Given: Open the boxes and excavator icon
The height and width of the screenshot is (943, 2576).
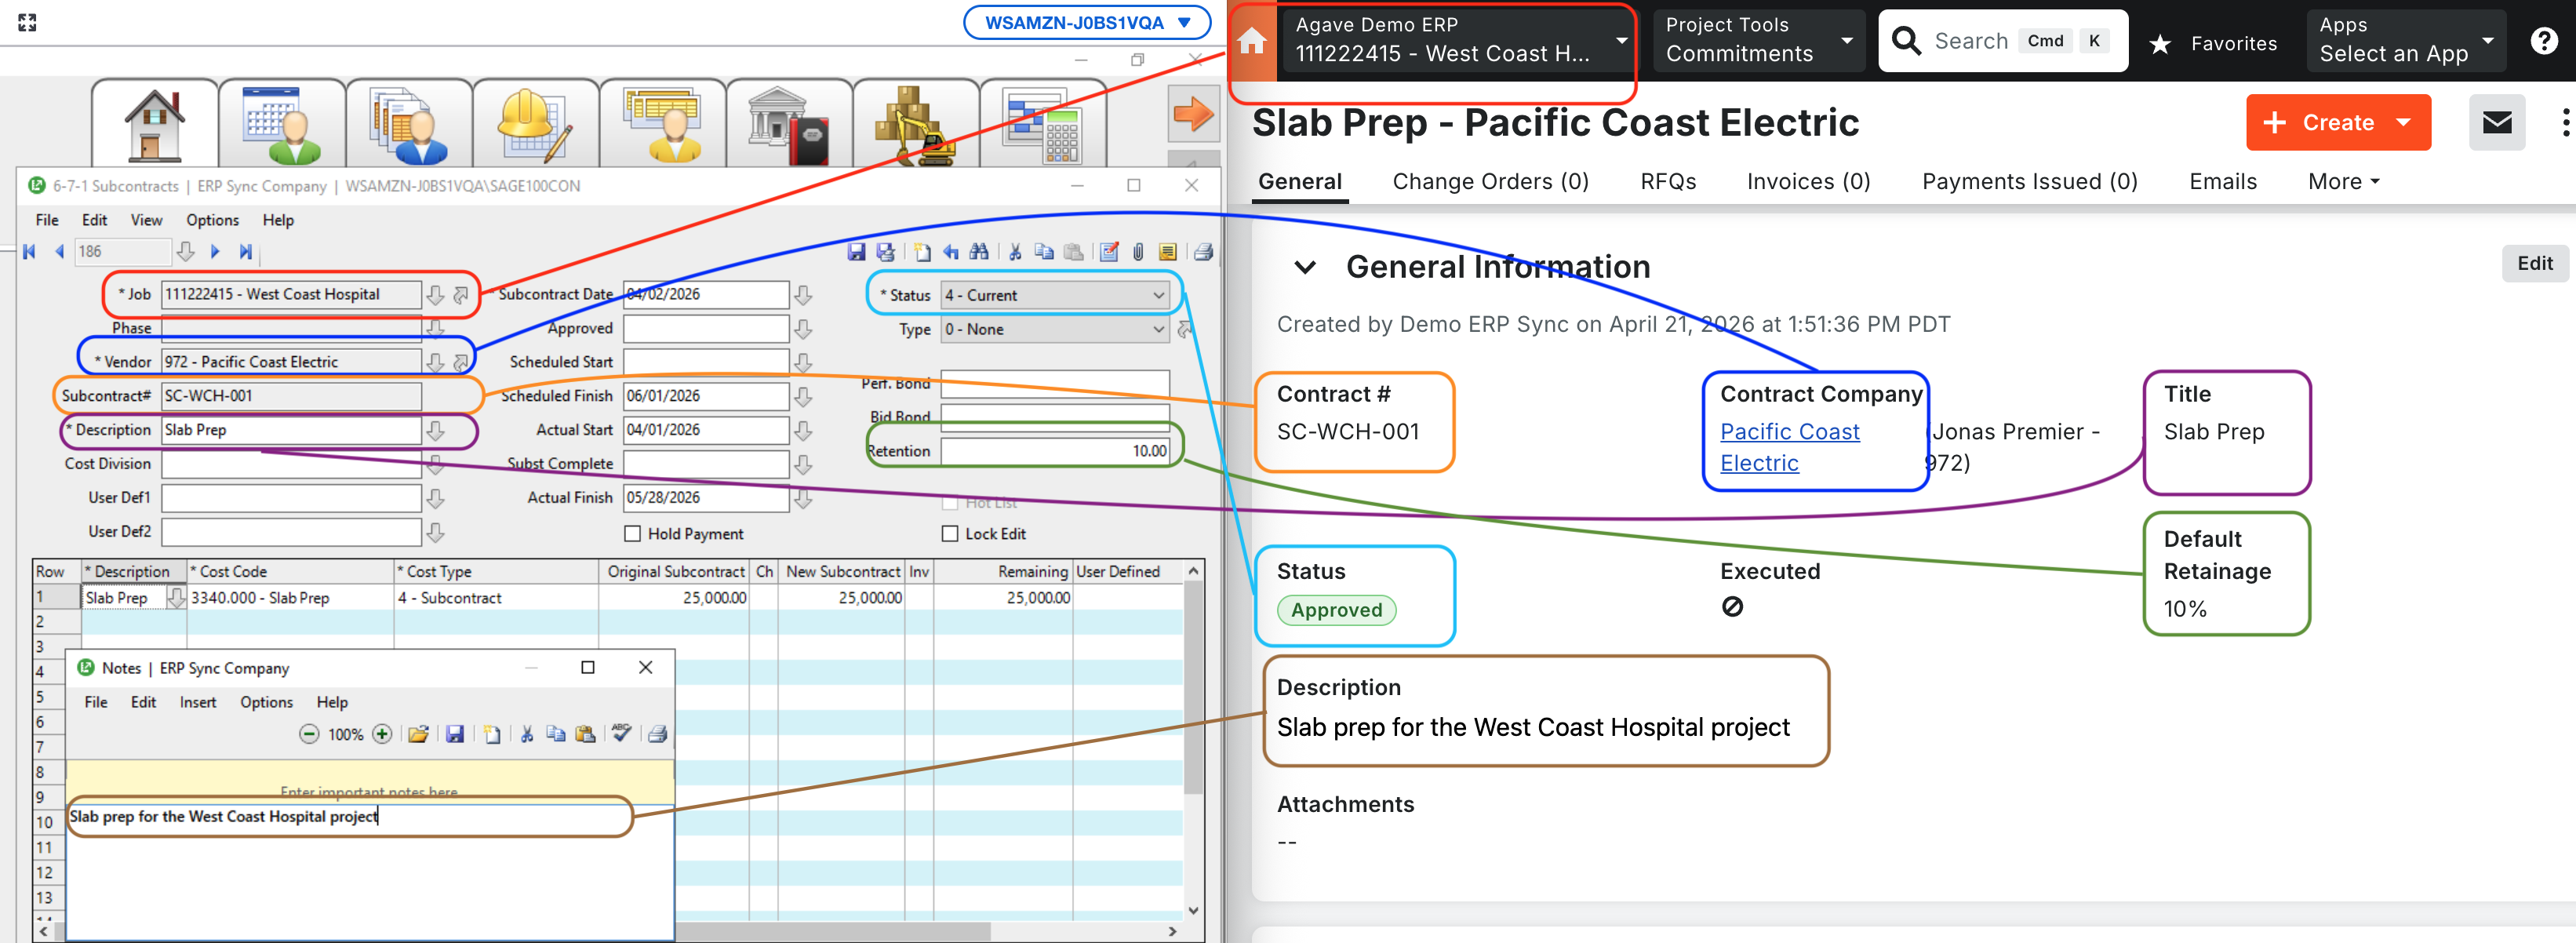Looking at the screenshot, I should (917, 125).
